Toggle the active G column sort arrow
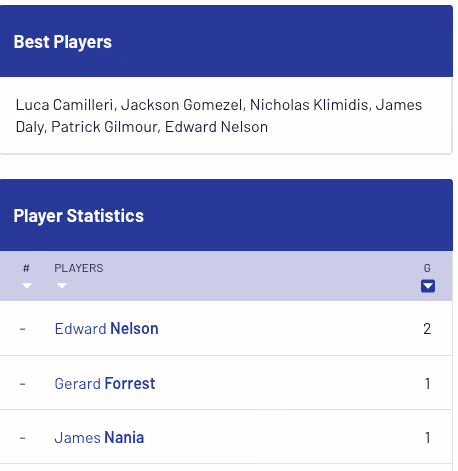The image size is (458, 471). (428, 286)
